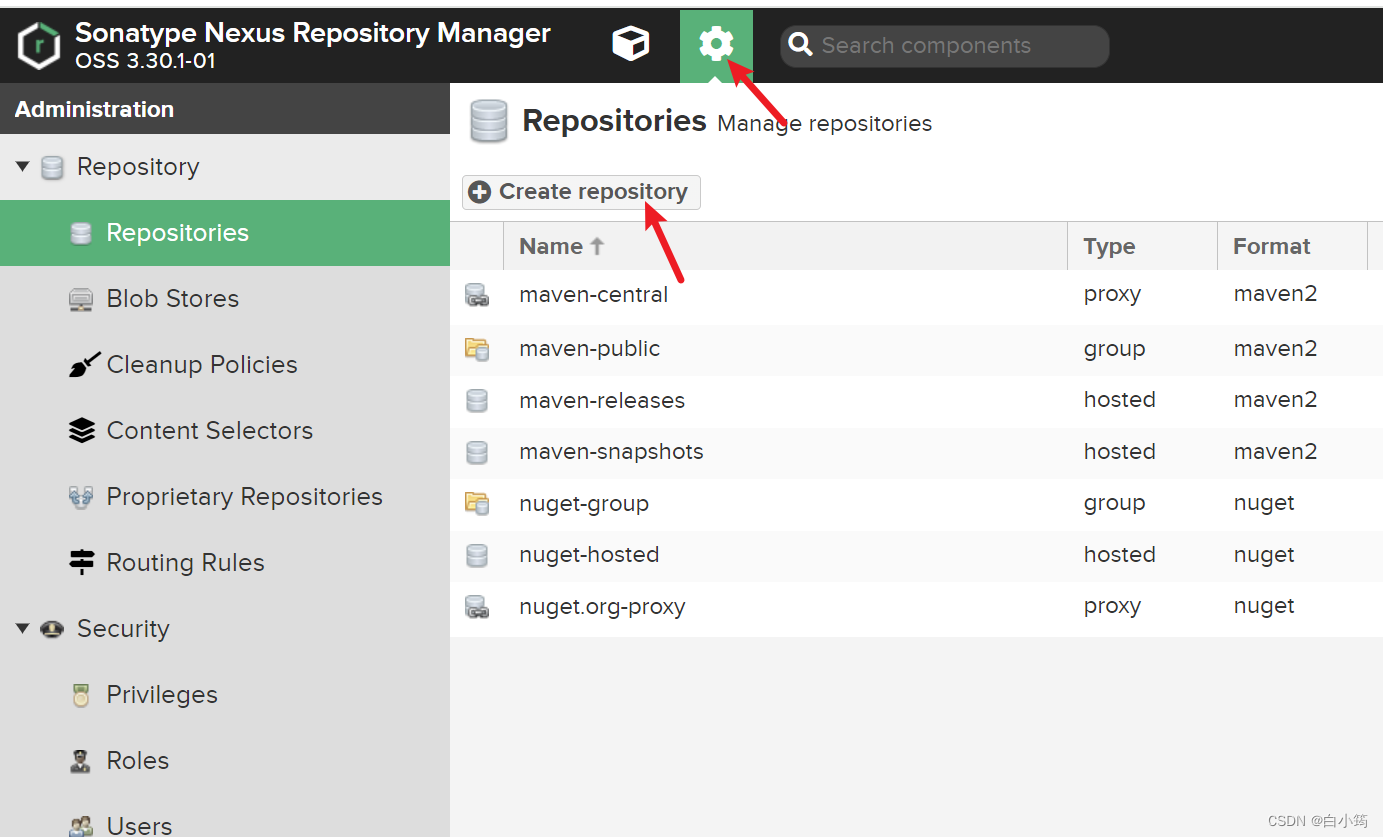1383x837 pixels.
Task: Click the magnifier icon in search box
Action: 800,45
